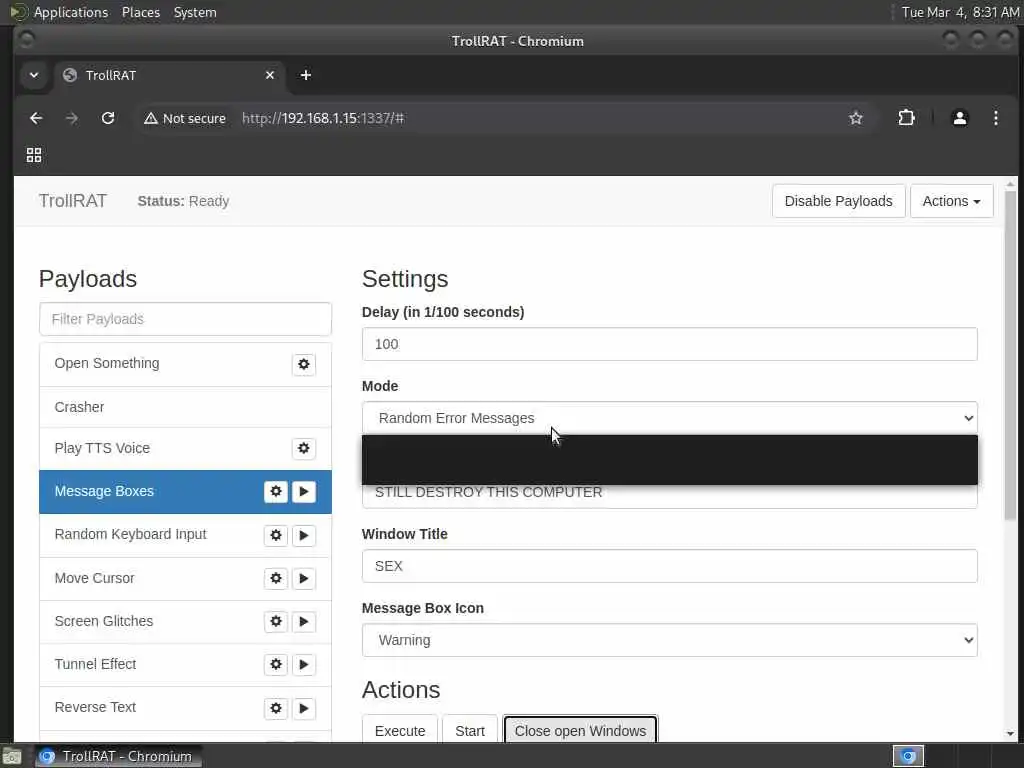
Task: Click Close open Windows button
Action: coord(580,731)
